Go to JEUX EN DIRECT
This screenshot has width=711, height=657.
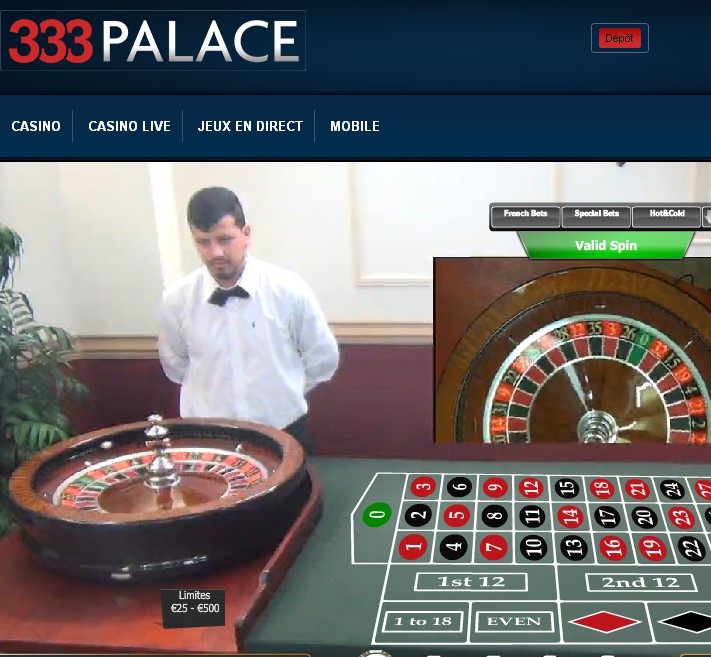250,126
